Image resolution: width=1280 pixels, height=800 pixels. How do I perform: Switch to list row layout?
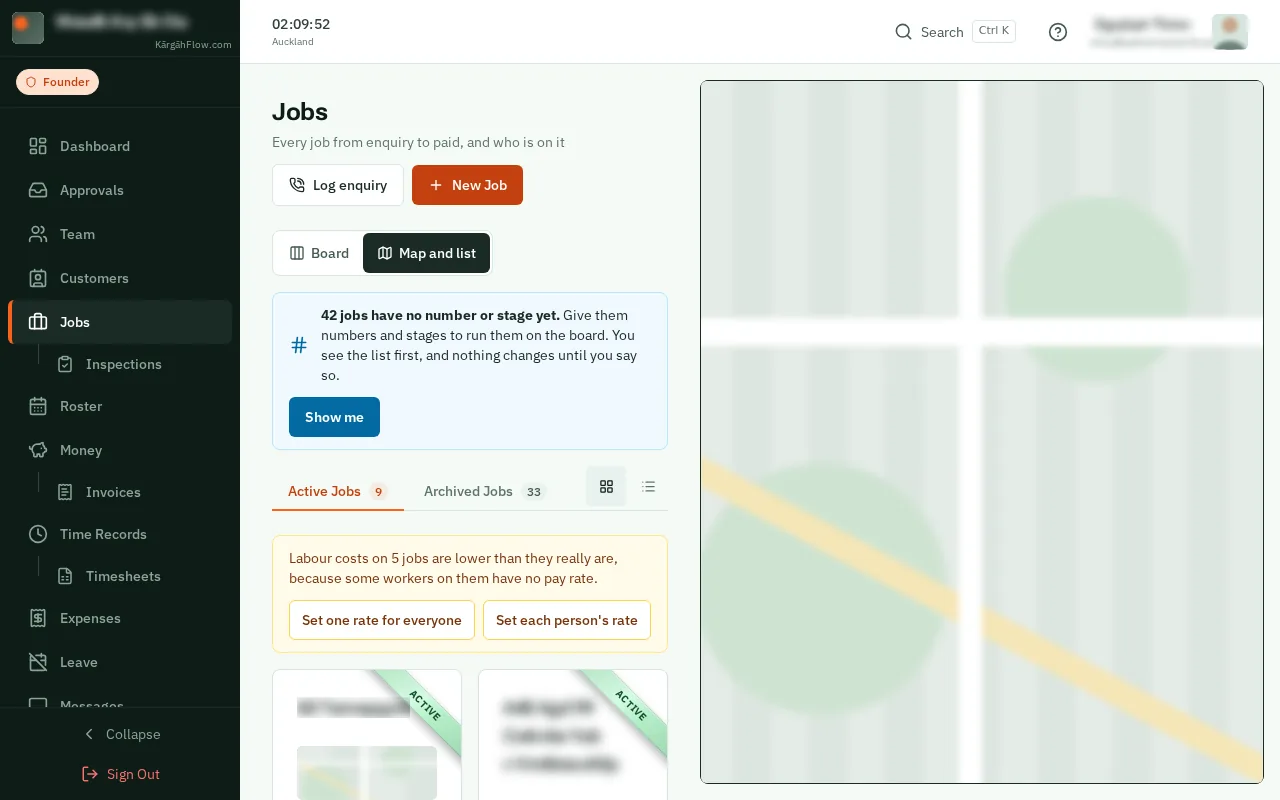coord(648,486)
